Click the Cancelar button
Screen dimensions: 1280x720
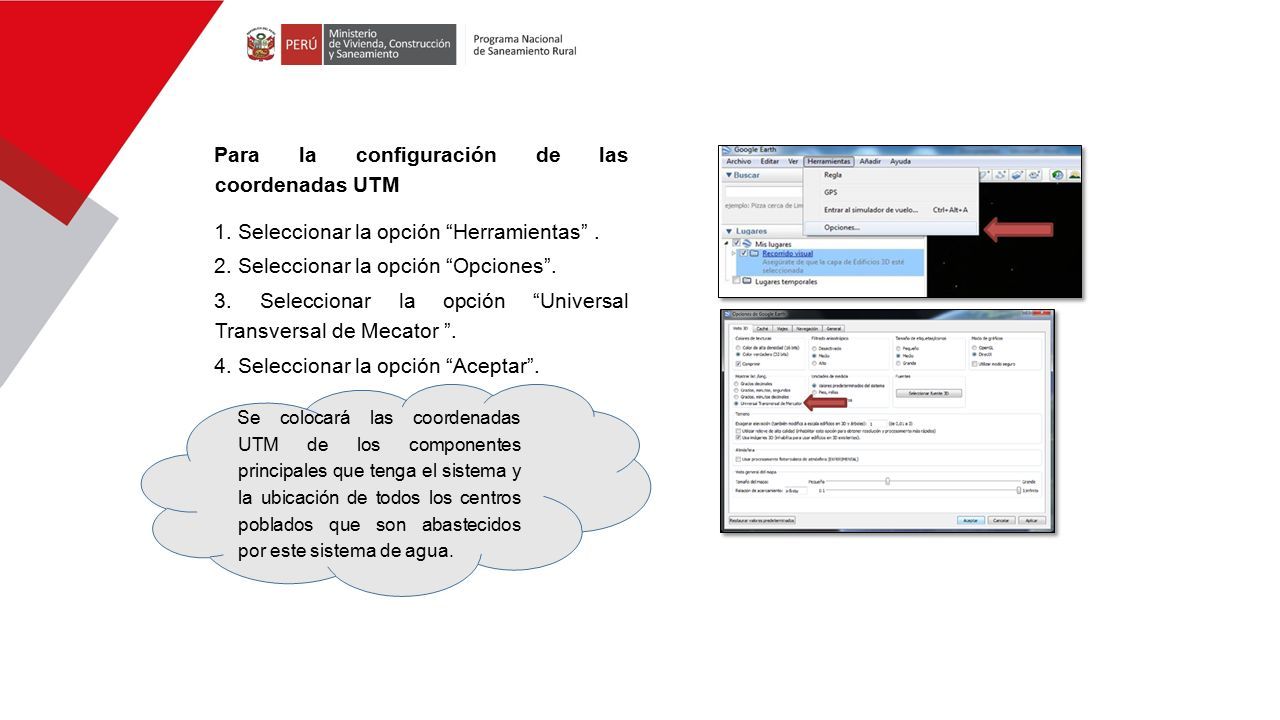(x=1001, y=520)
